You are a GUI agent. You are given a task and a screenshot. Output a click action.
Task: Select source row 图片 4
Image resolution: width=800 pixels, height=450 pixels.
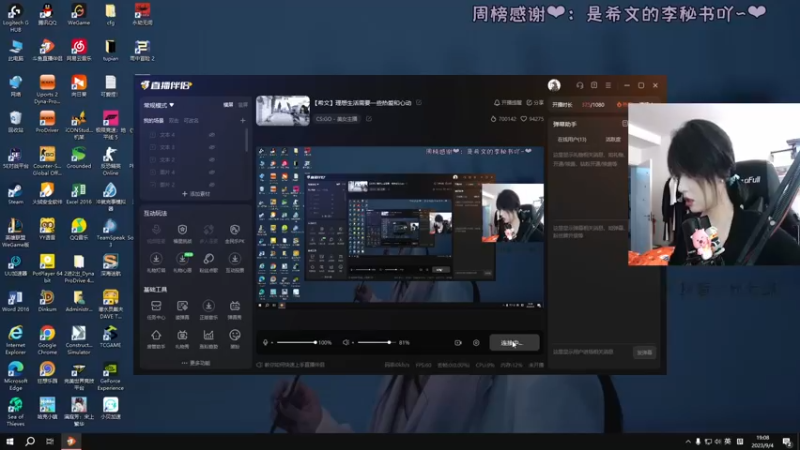[194, 172]
